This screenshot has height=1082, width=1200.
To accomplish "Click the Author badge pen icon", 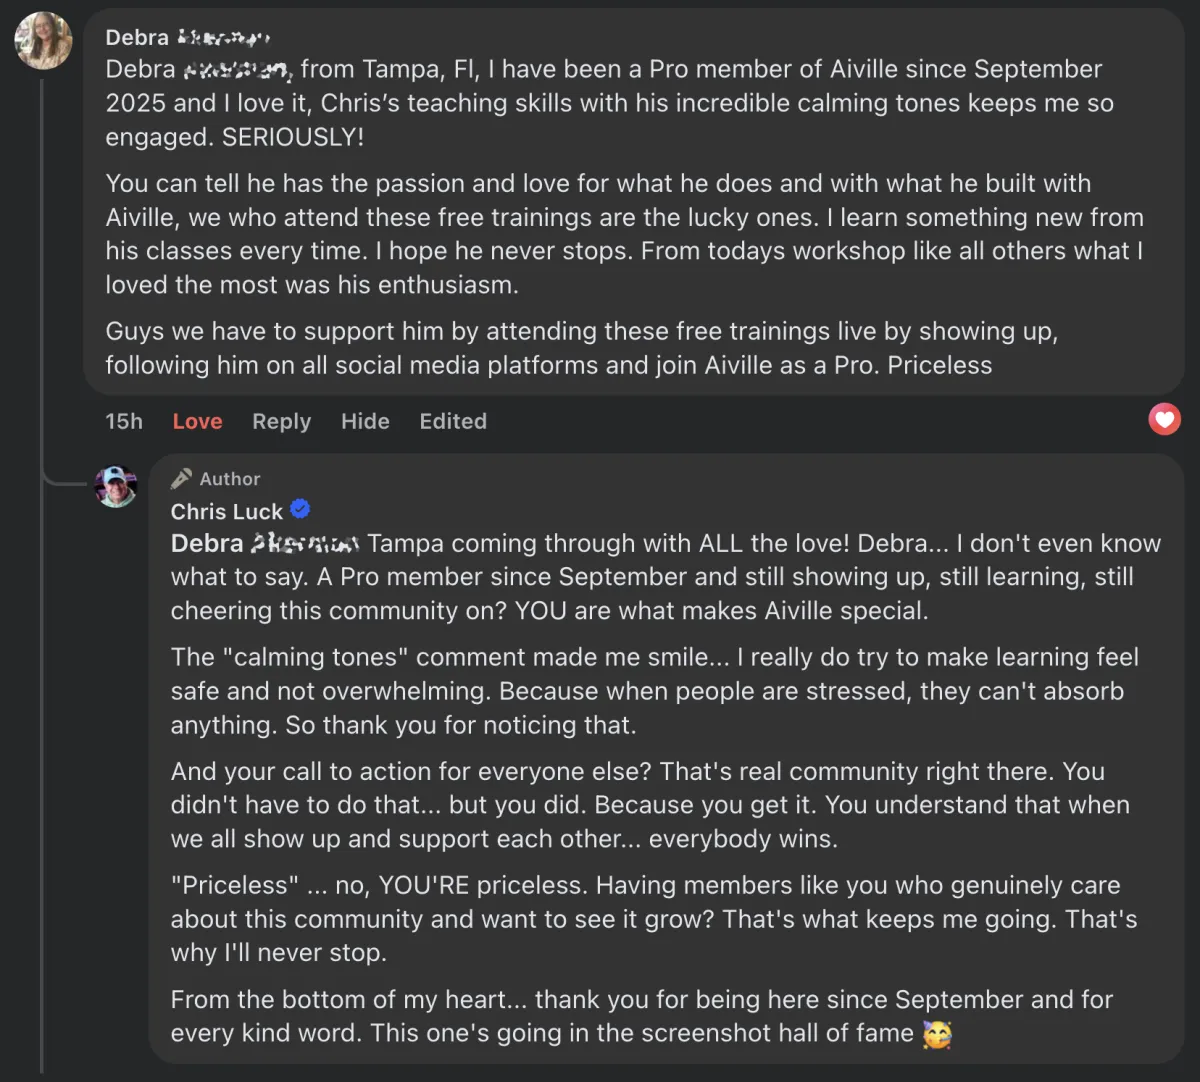I will click(181, 479).
